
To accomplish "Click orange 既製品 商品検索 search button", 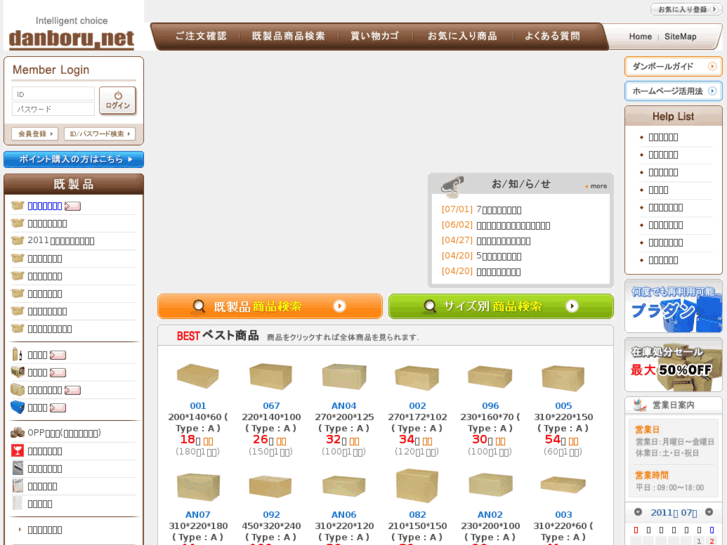I will [x=270, y=306].
